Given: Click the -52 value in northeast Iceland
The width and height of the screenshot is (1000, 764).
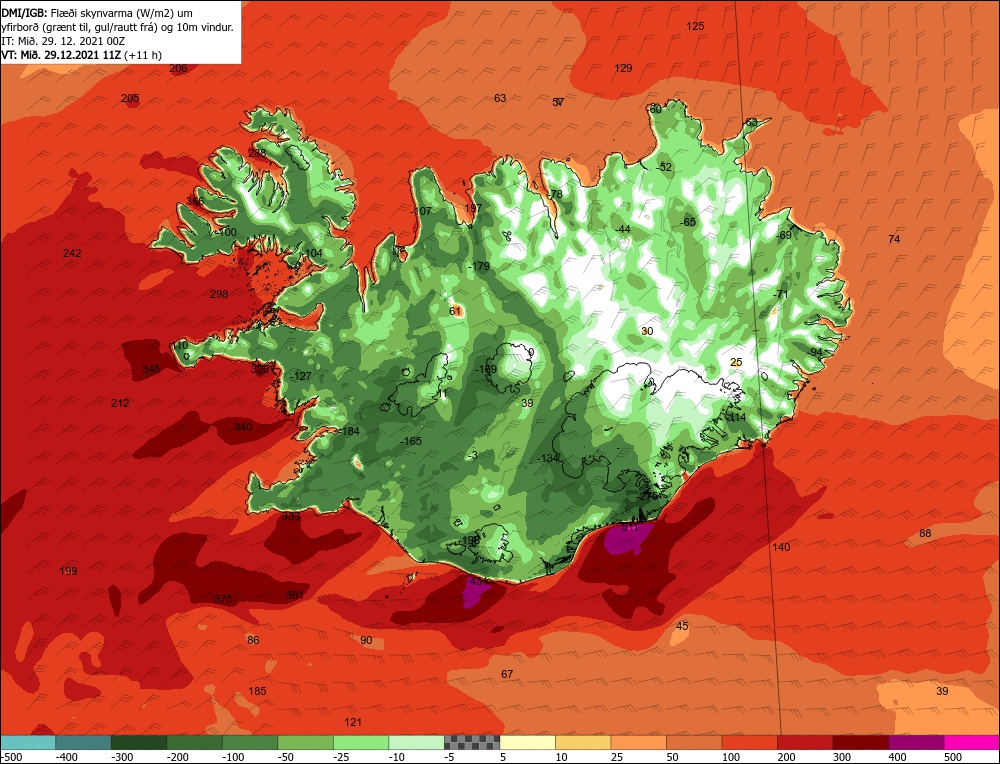Looking at the screenshot, I should (x=664, y=167).
